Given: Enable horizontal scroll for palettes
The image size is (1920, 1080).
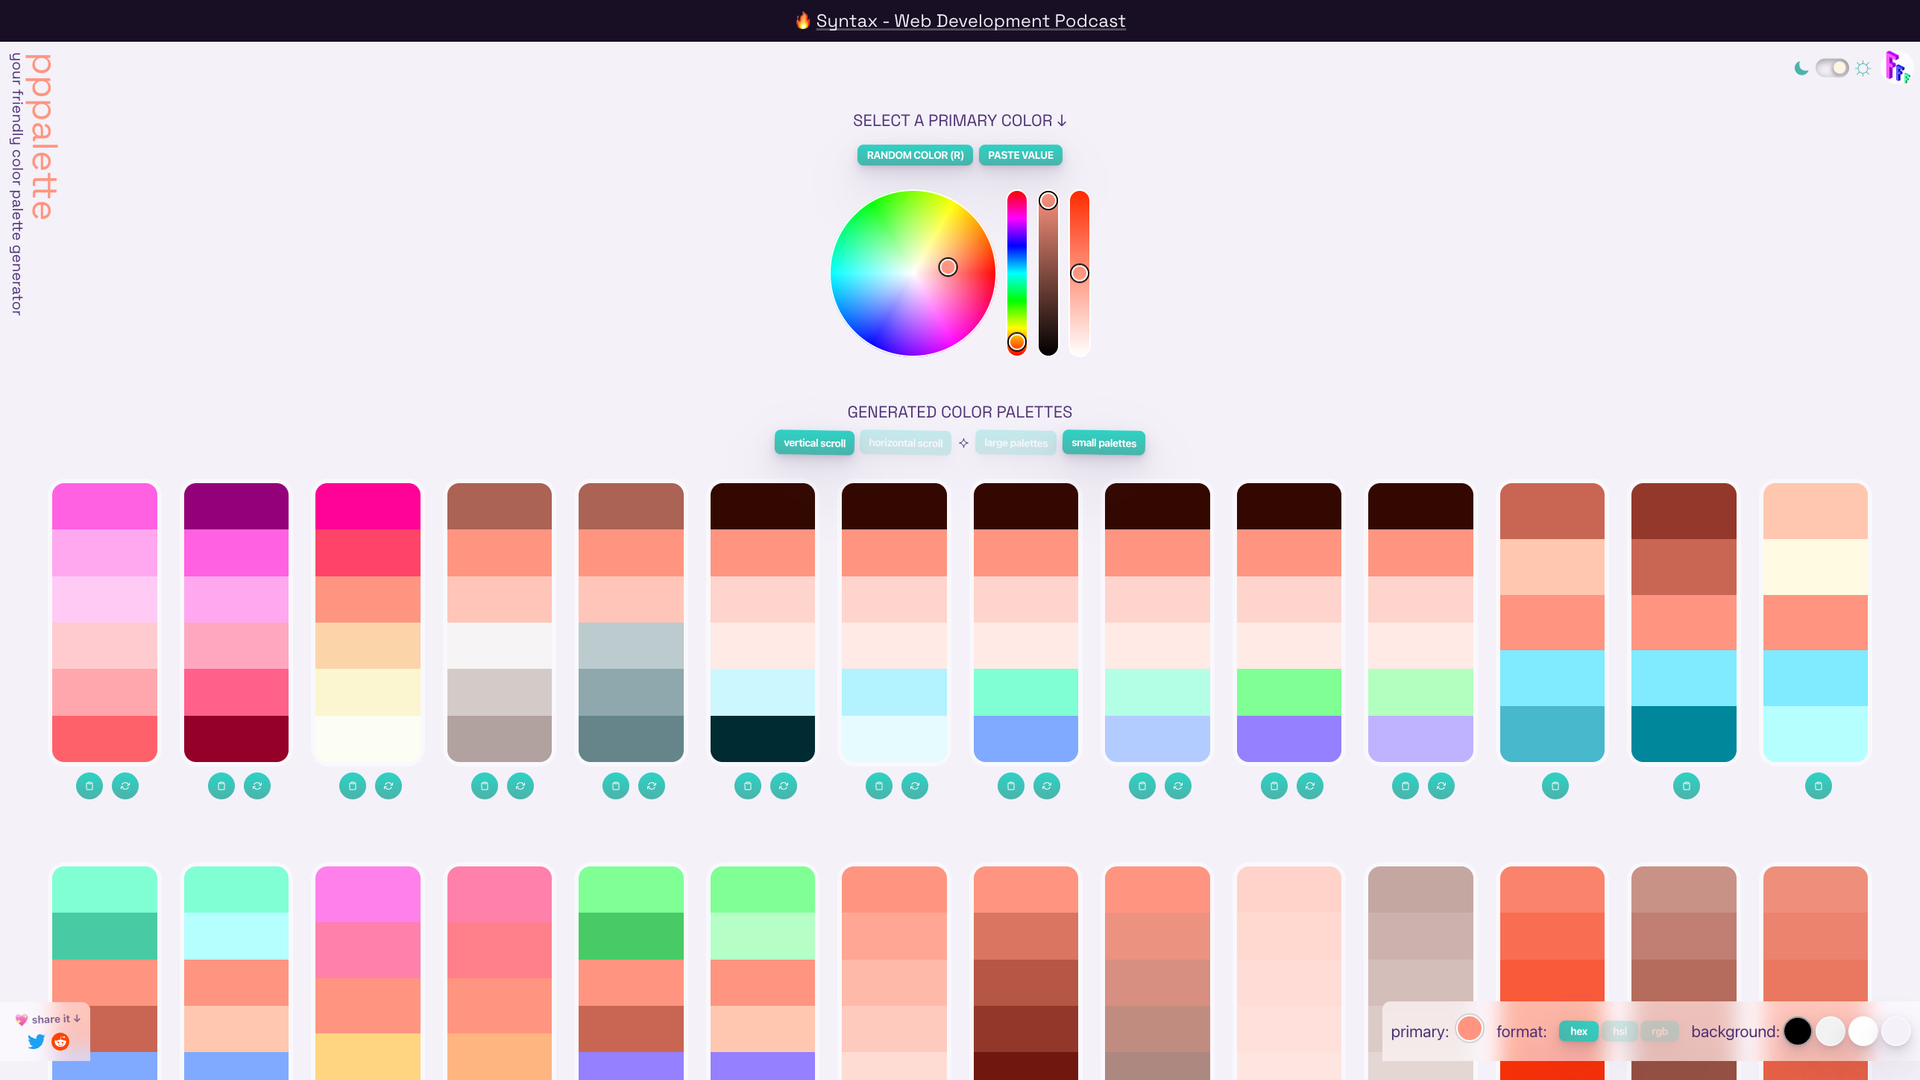Looking at the screenshot, I should (905, 443).
